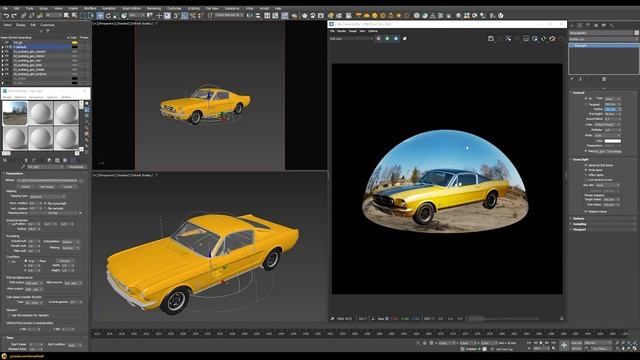Image resolution: width=640 pixels, height=360 pixels.
Task: Click the remove modifier trash icon below the stack
Action: coord(604,79)
